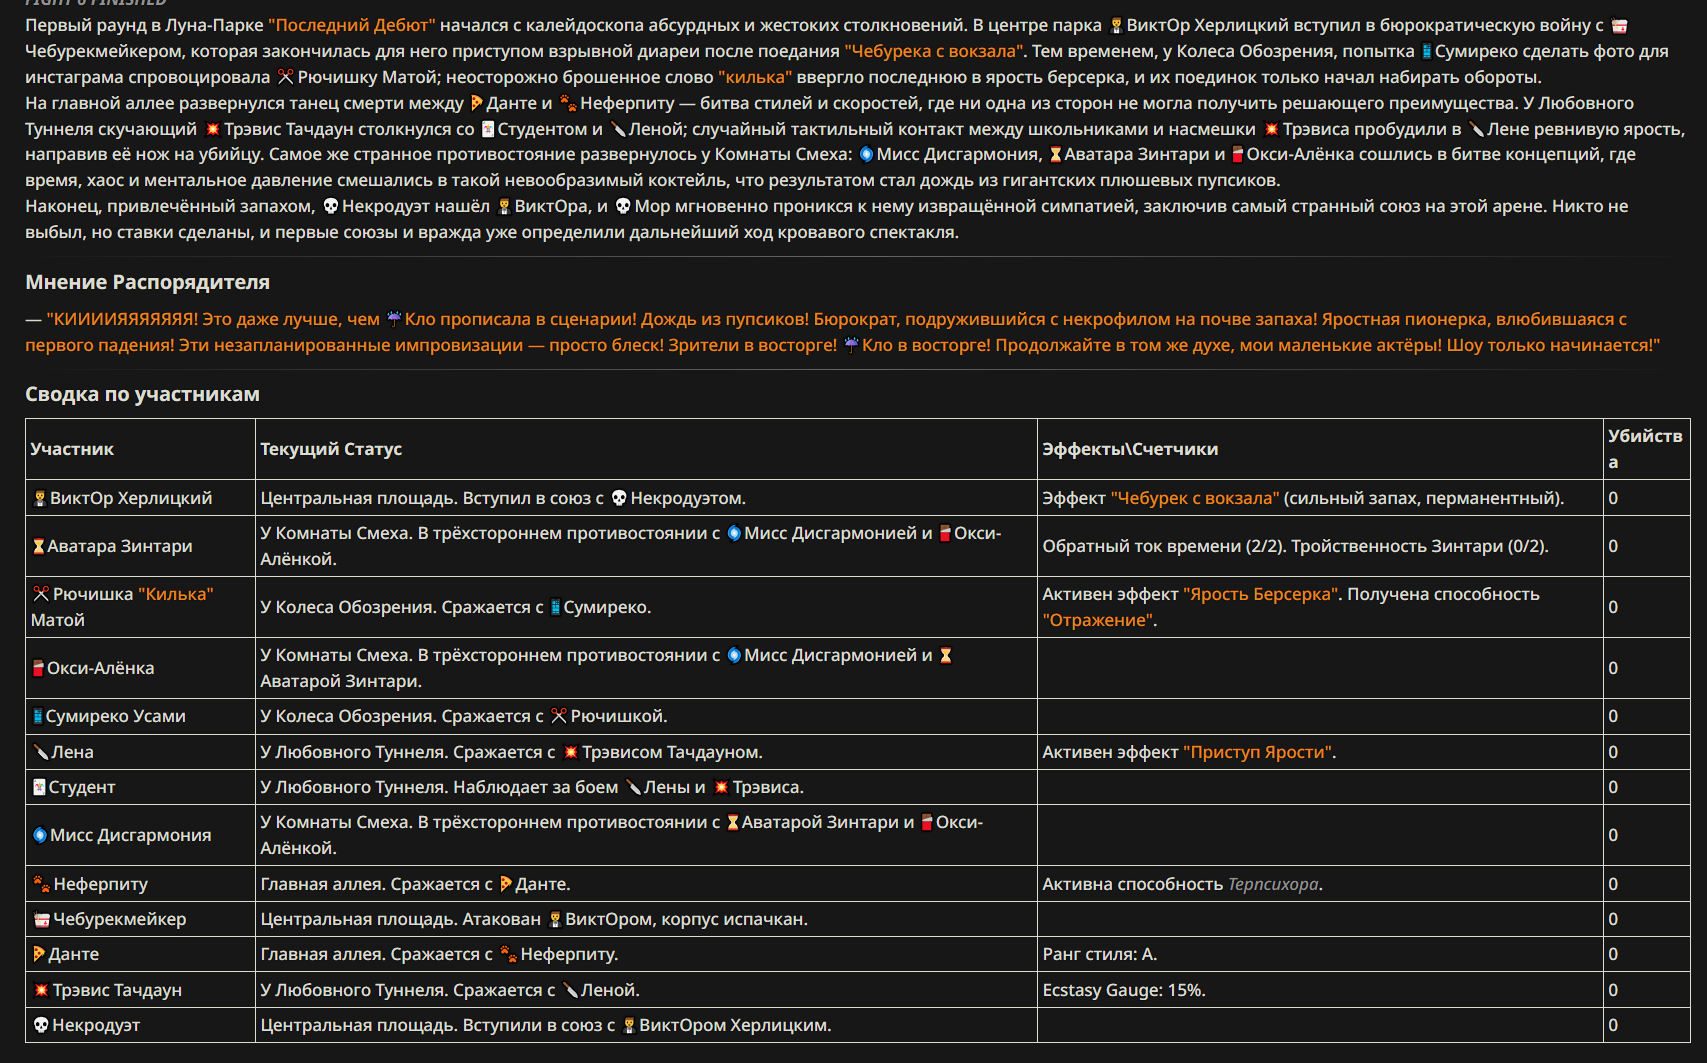This screenshot has width=1707, height=1063.
Task: Click the paw icon beside Неферпиту participant name
Action: [42, 884]
